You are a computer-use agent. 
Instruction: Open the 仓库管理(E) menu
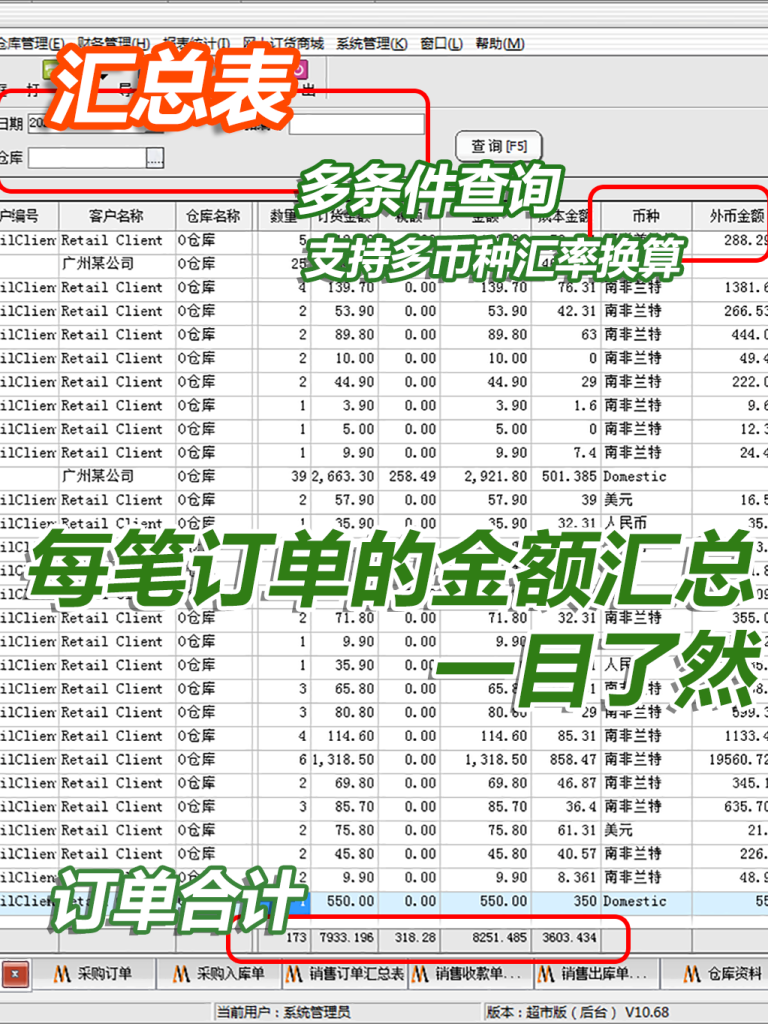(x=31, y=44)
